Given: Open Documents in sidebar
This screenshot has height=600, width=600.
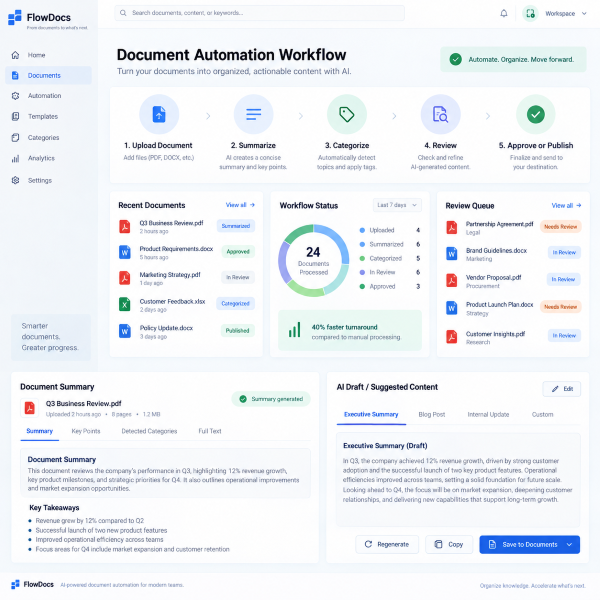Looking at the screenshot, I should 48,75.
